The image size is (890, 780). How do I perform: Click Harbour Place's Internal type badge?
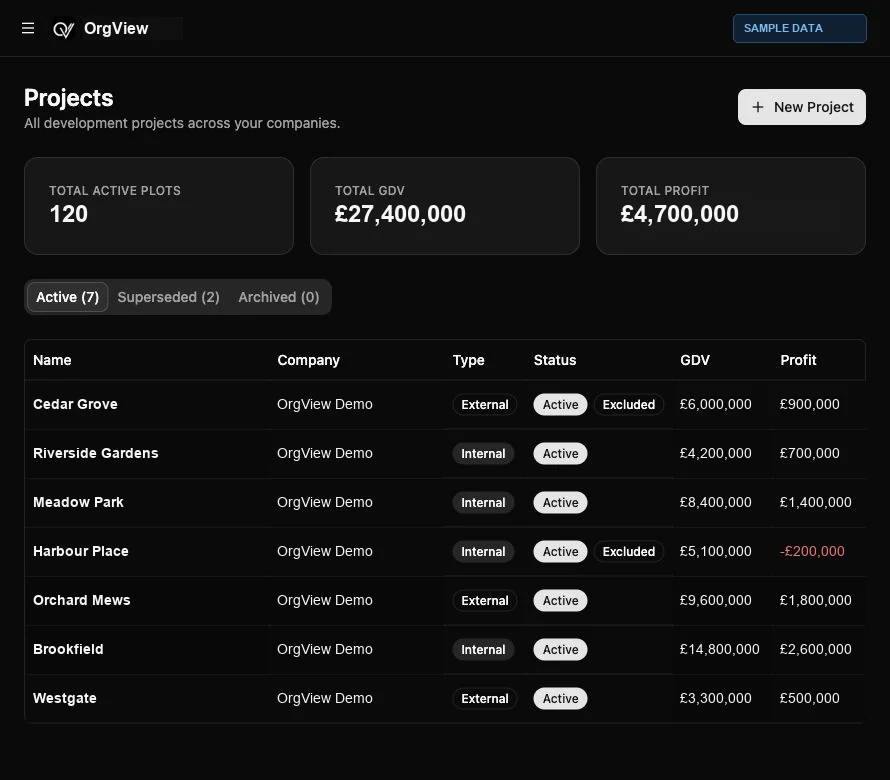pos(483,551)
